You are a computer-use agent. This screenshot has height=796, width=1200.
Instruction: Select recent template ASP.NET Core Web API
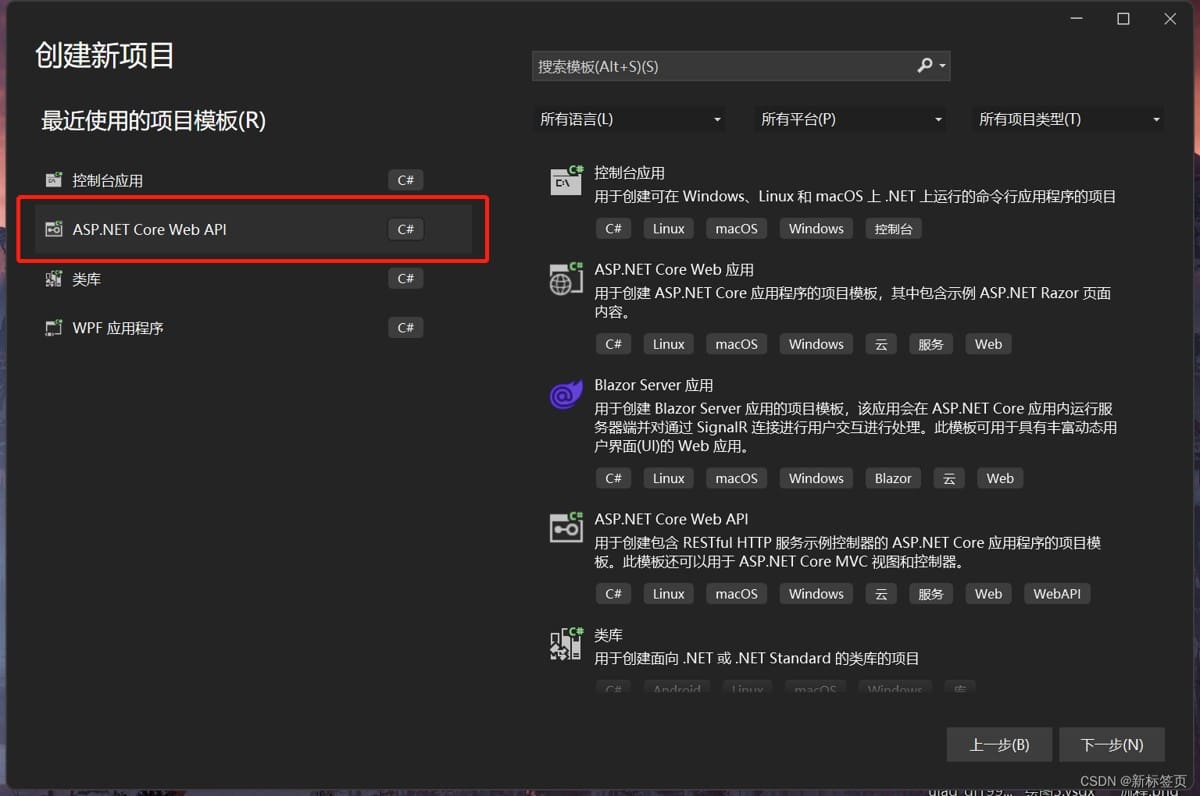[253, 229]
